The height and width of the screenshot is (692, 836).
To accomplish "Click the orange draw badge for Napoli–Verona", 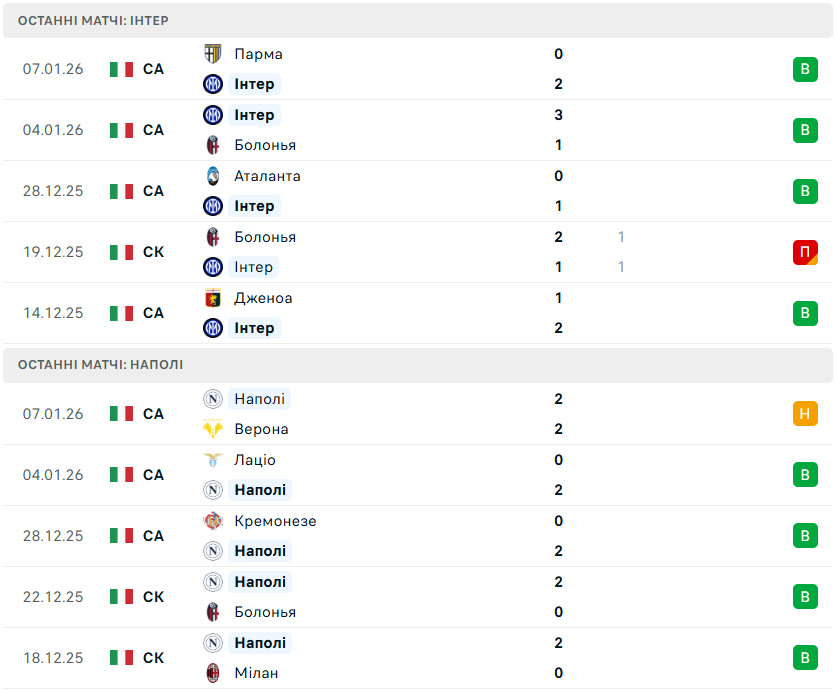I will pos(805,414).
